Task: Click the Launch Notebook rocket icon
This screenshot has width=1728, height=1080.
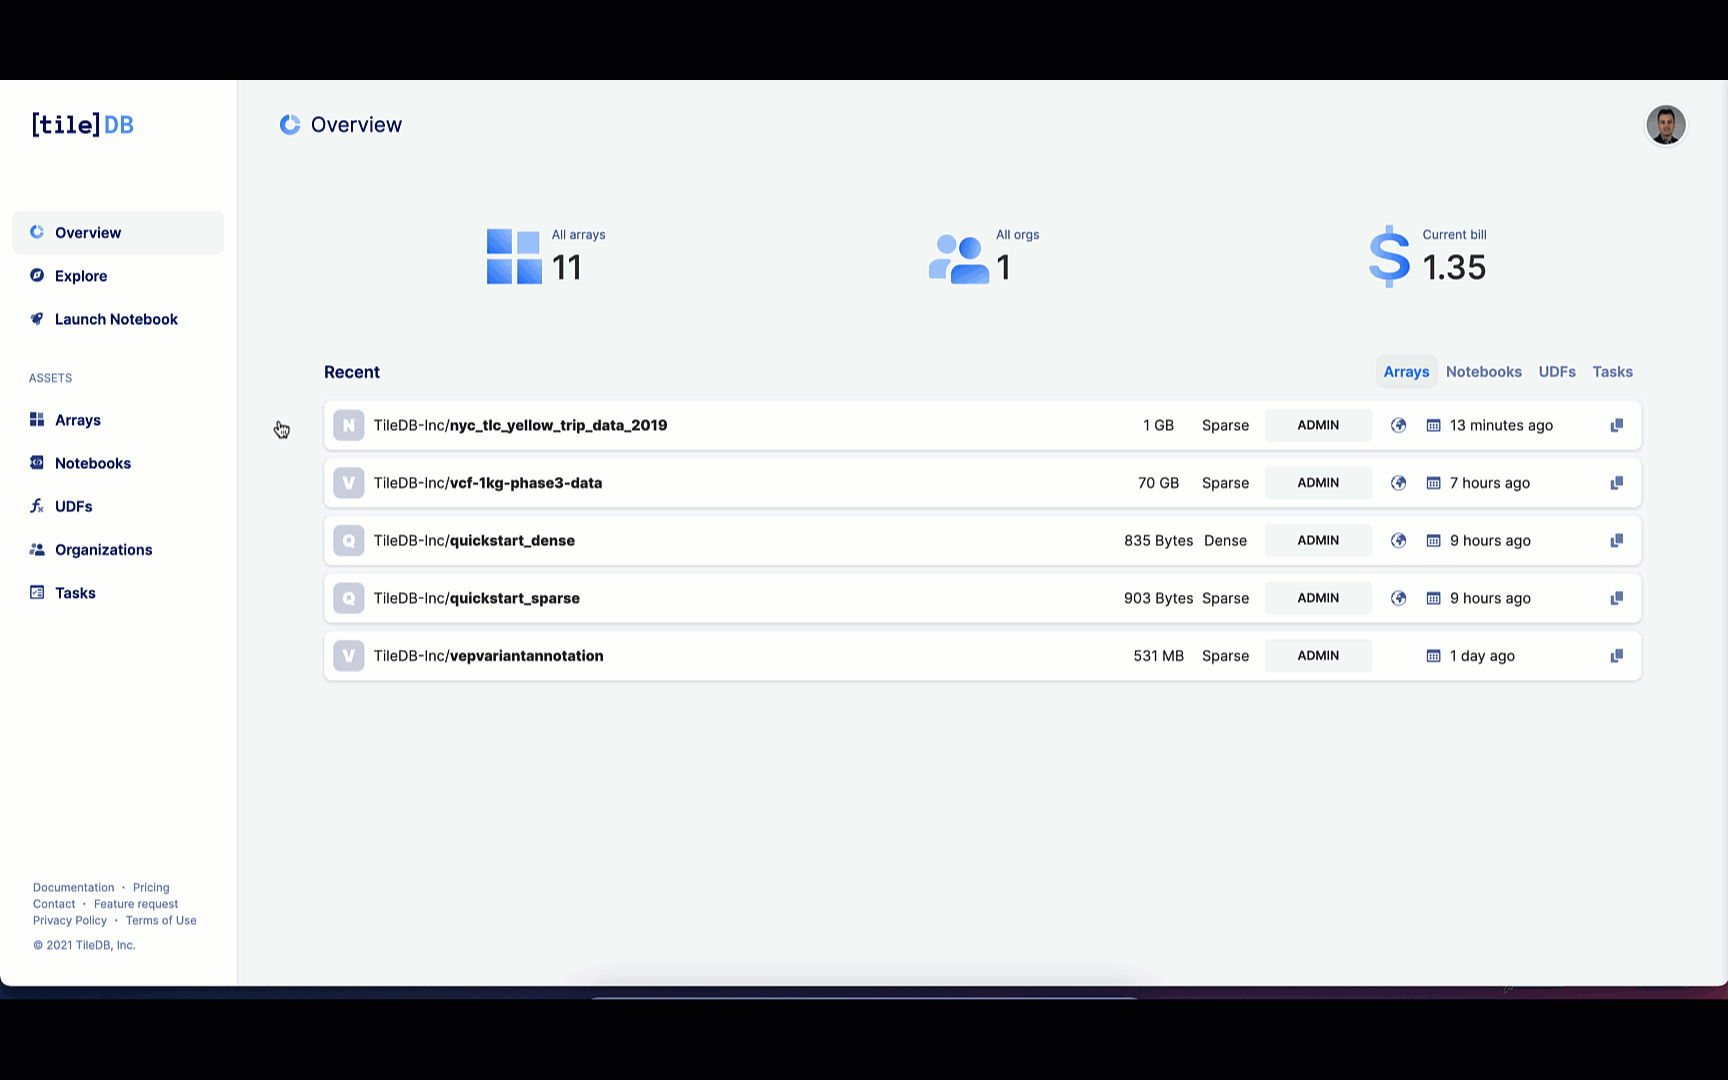Action: 37,319
